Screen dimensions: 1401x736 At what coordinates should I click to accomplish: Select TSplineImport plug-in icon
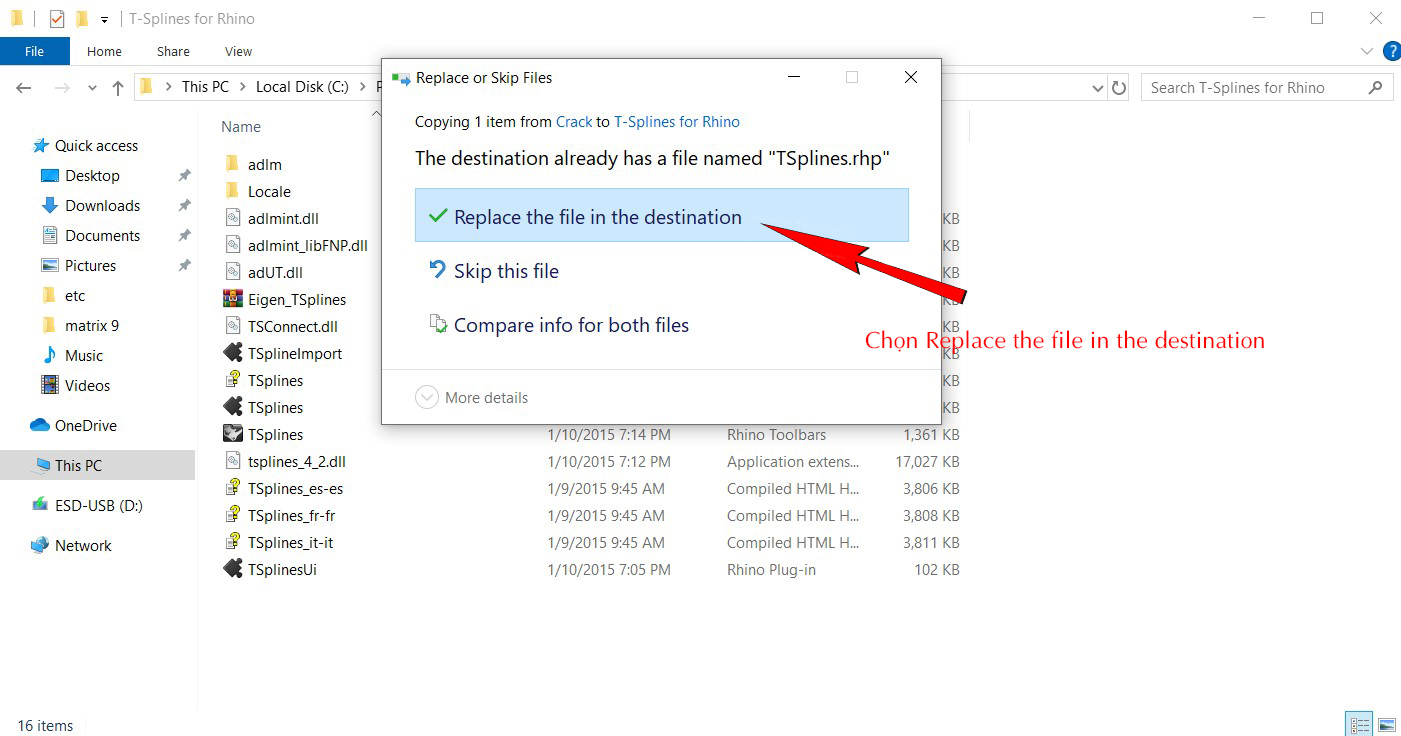coord(232,353)
